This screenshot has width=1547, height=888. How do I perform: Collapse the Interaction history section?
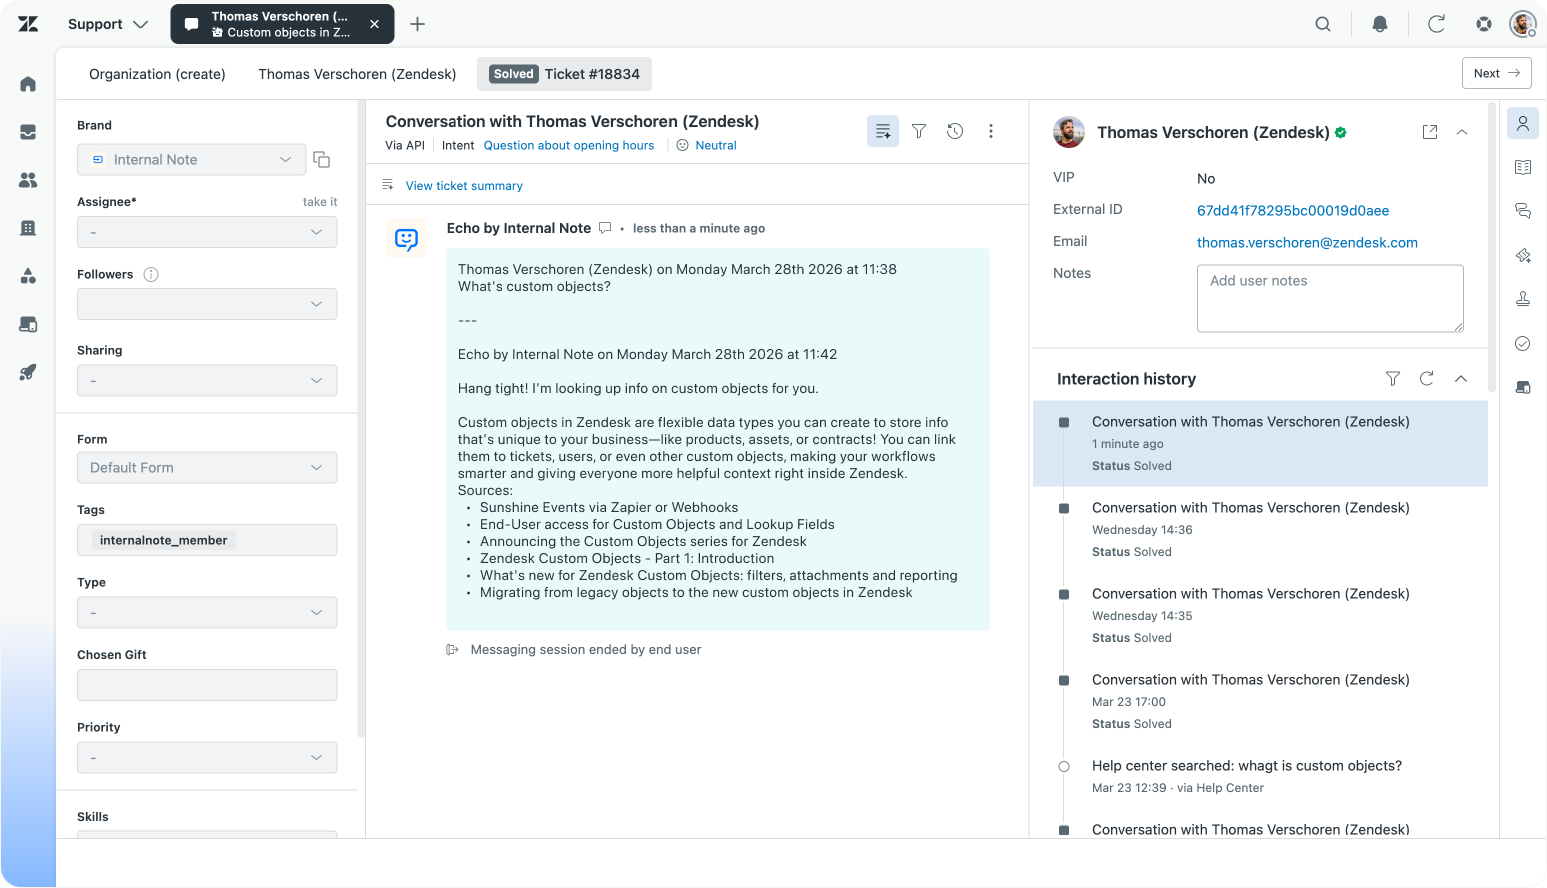point(1461,378)
